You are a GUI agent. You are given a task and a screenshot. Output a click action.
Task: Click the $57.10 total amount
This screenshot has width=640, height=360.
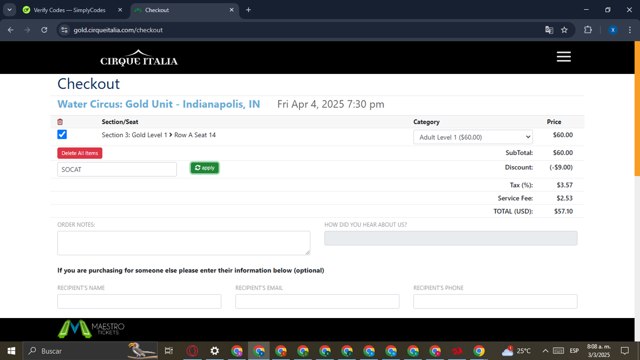[x=563, y=211]
